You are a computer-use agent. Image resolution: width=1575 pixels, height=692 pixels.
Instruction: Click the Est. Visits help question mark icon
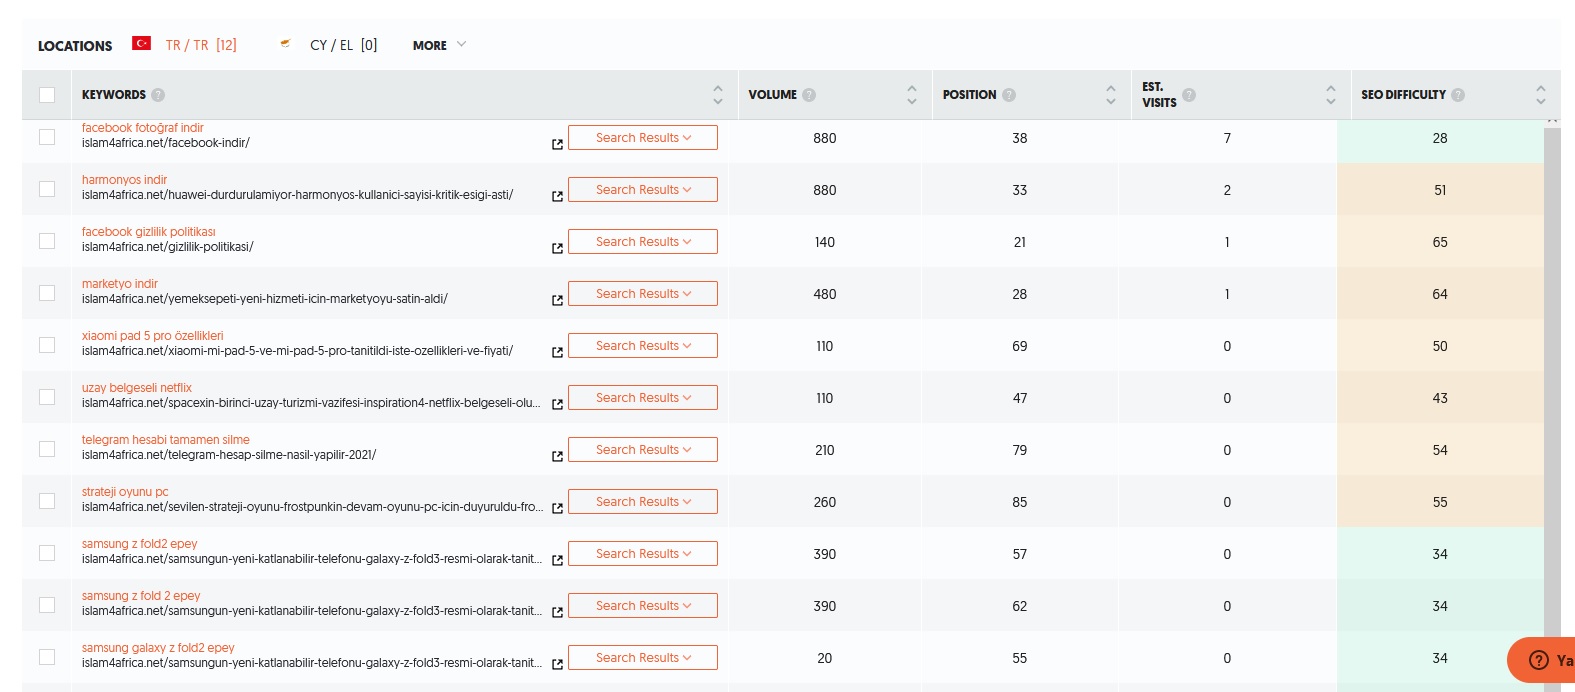[1189, 95]
